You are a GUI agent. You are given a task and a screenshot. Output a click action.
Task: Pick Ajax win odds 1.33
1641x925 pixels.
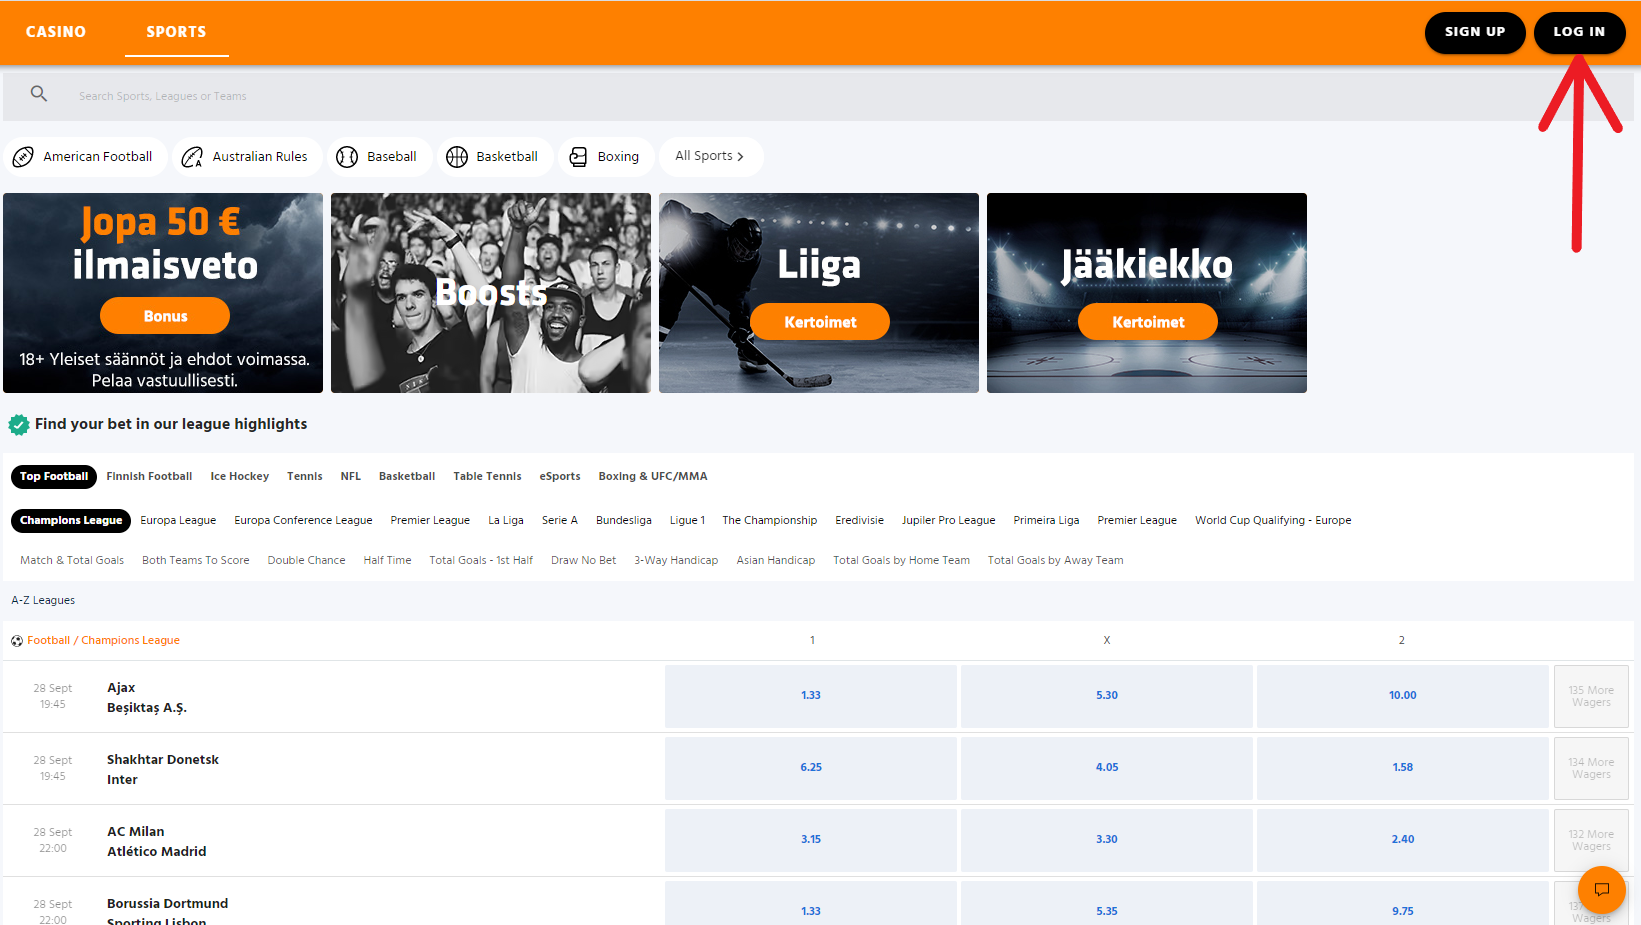pyautogui.click(x=811, y=696)
